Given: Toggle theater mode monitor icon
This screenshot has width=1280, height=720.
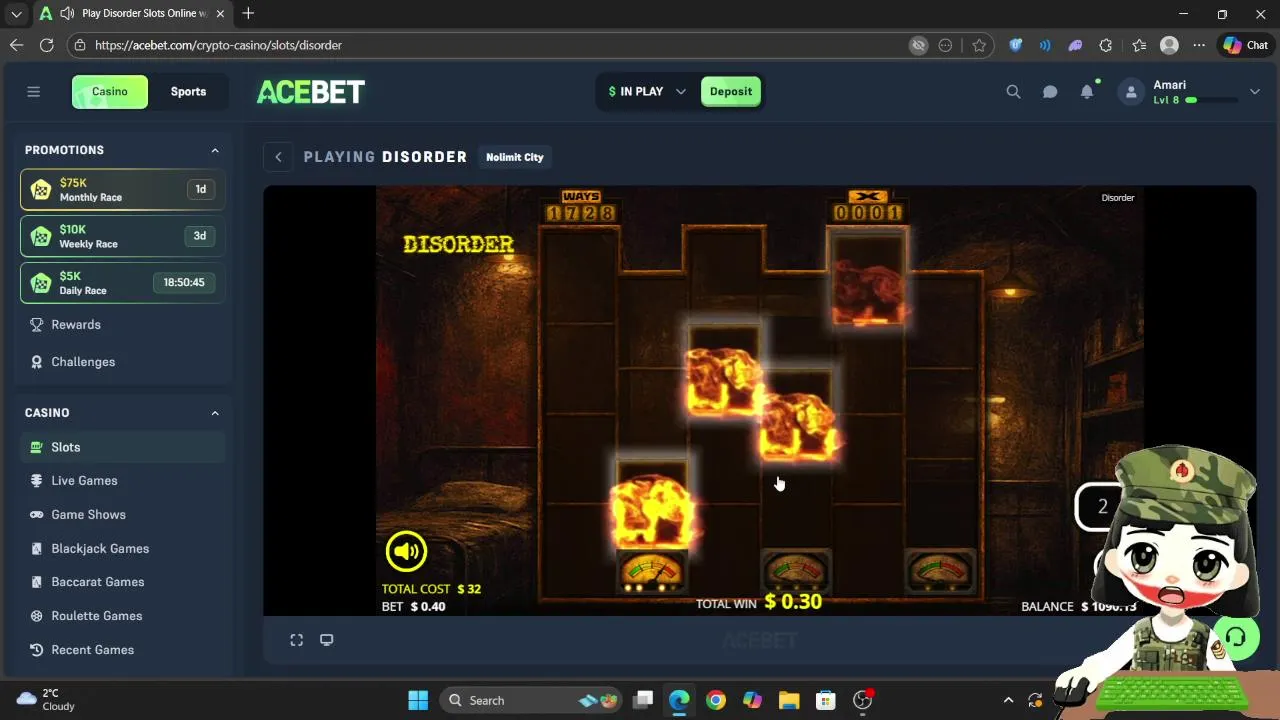Looking at the screenshot, I should [x=326, y=640].
